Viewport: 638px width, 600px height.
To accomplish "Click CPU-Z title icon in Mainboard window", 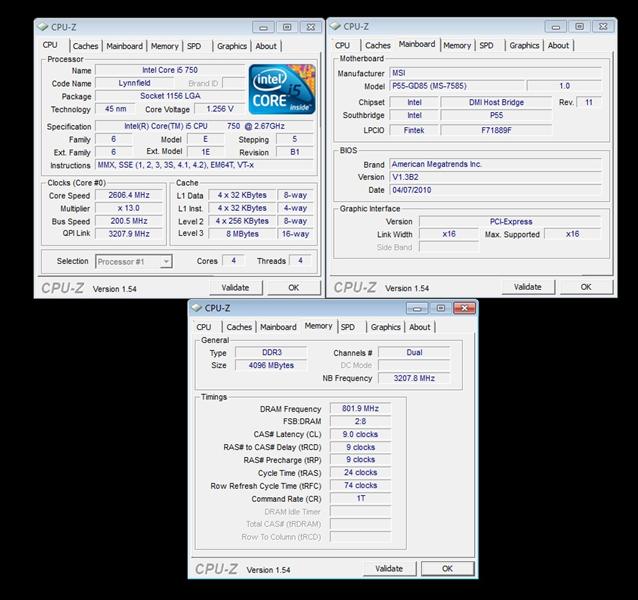I will [x=334, y=27].
